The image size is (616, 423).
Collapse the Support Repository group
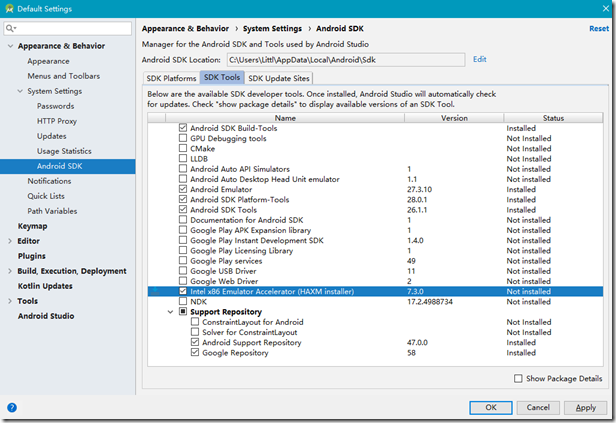coord(170,312)
